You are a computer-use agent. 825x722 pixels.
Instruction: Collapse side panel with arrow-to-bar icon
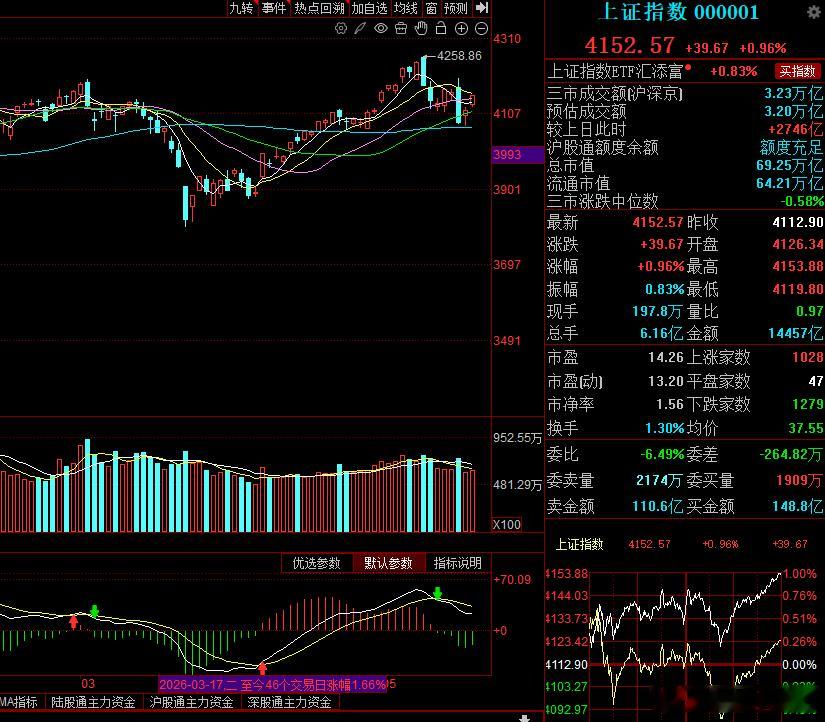pyautogui.click(x=482, y=8)
